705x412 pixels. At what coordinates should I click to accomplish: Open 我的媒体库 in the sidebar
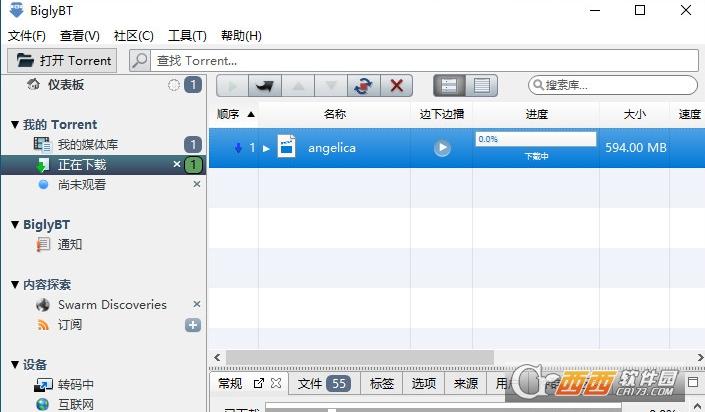click(88, 144)
